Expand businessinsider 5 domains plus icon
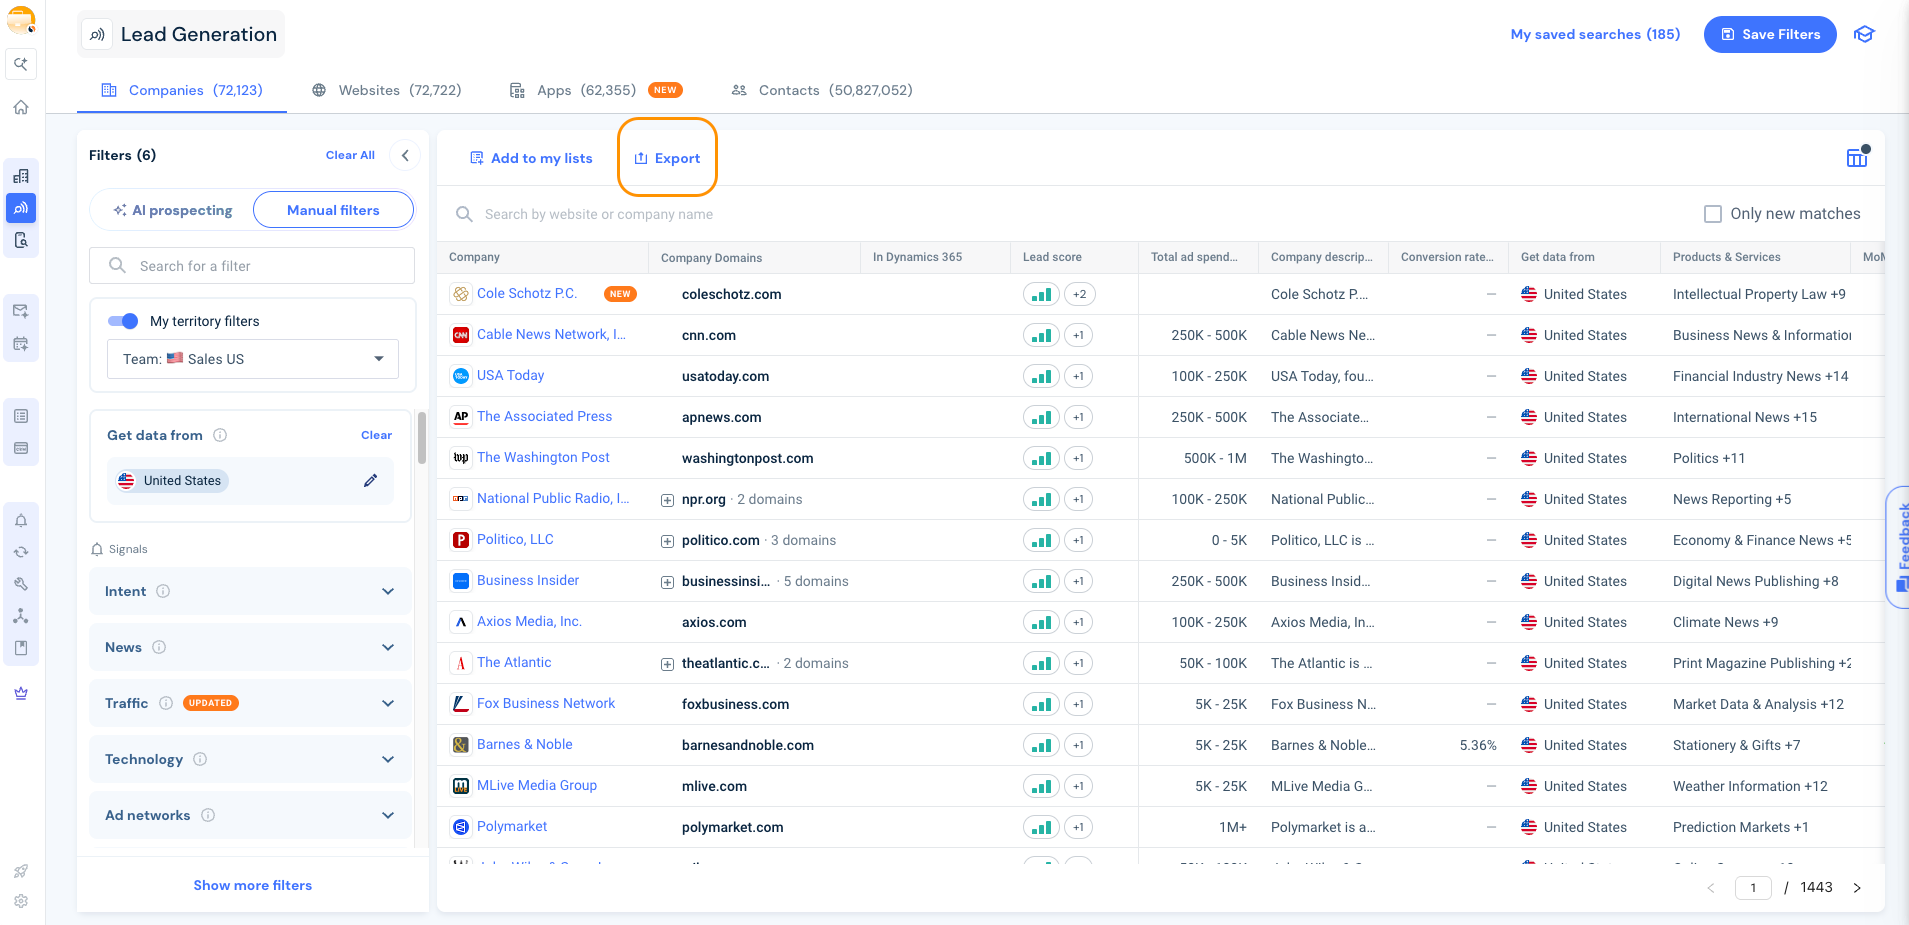 667,582
